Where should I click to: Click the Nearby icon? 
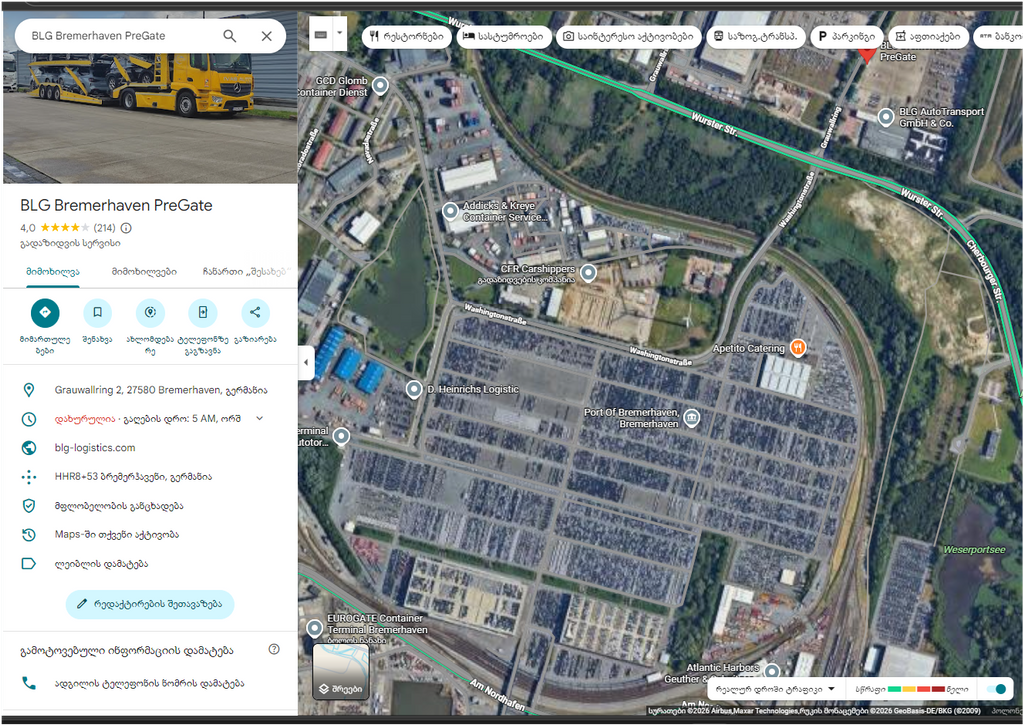pyautogui.click(x=150, y=313)
